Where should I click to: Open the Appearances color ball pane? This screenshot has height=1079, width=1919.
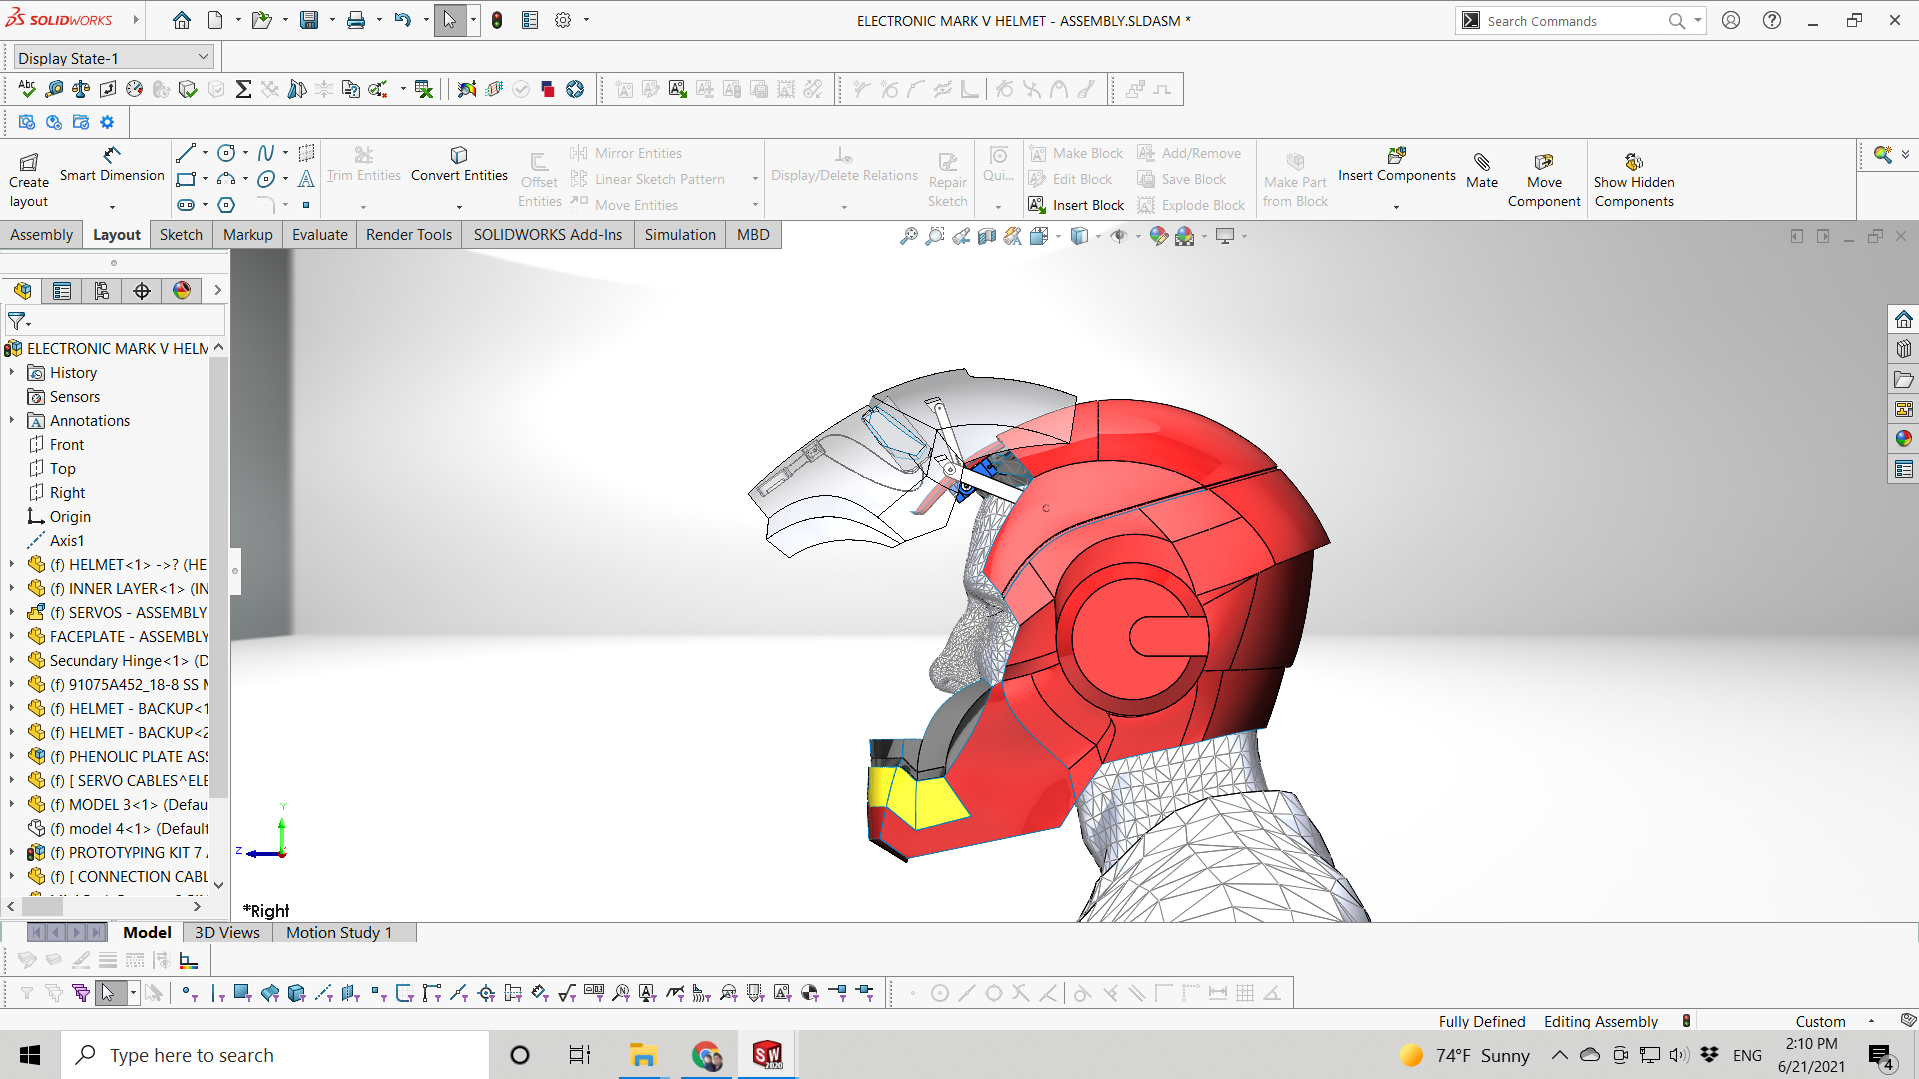tap(1903, 439)
